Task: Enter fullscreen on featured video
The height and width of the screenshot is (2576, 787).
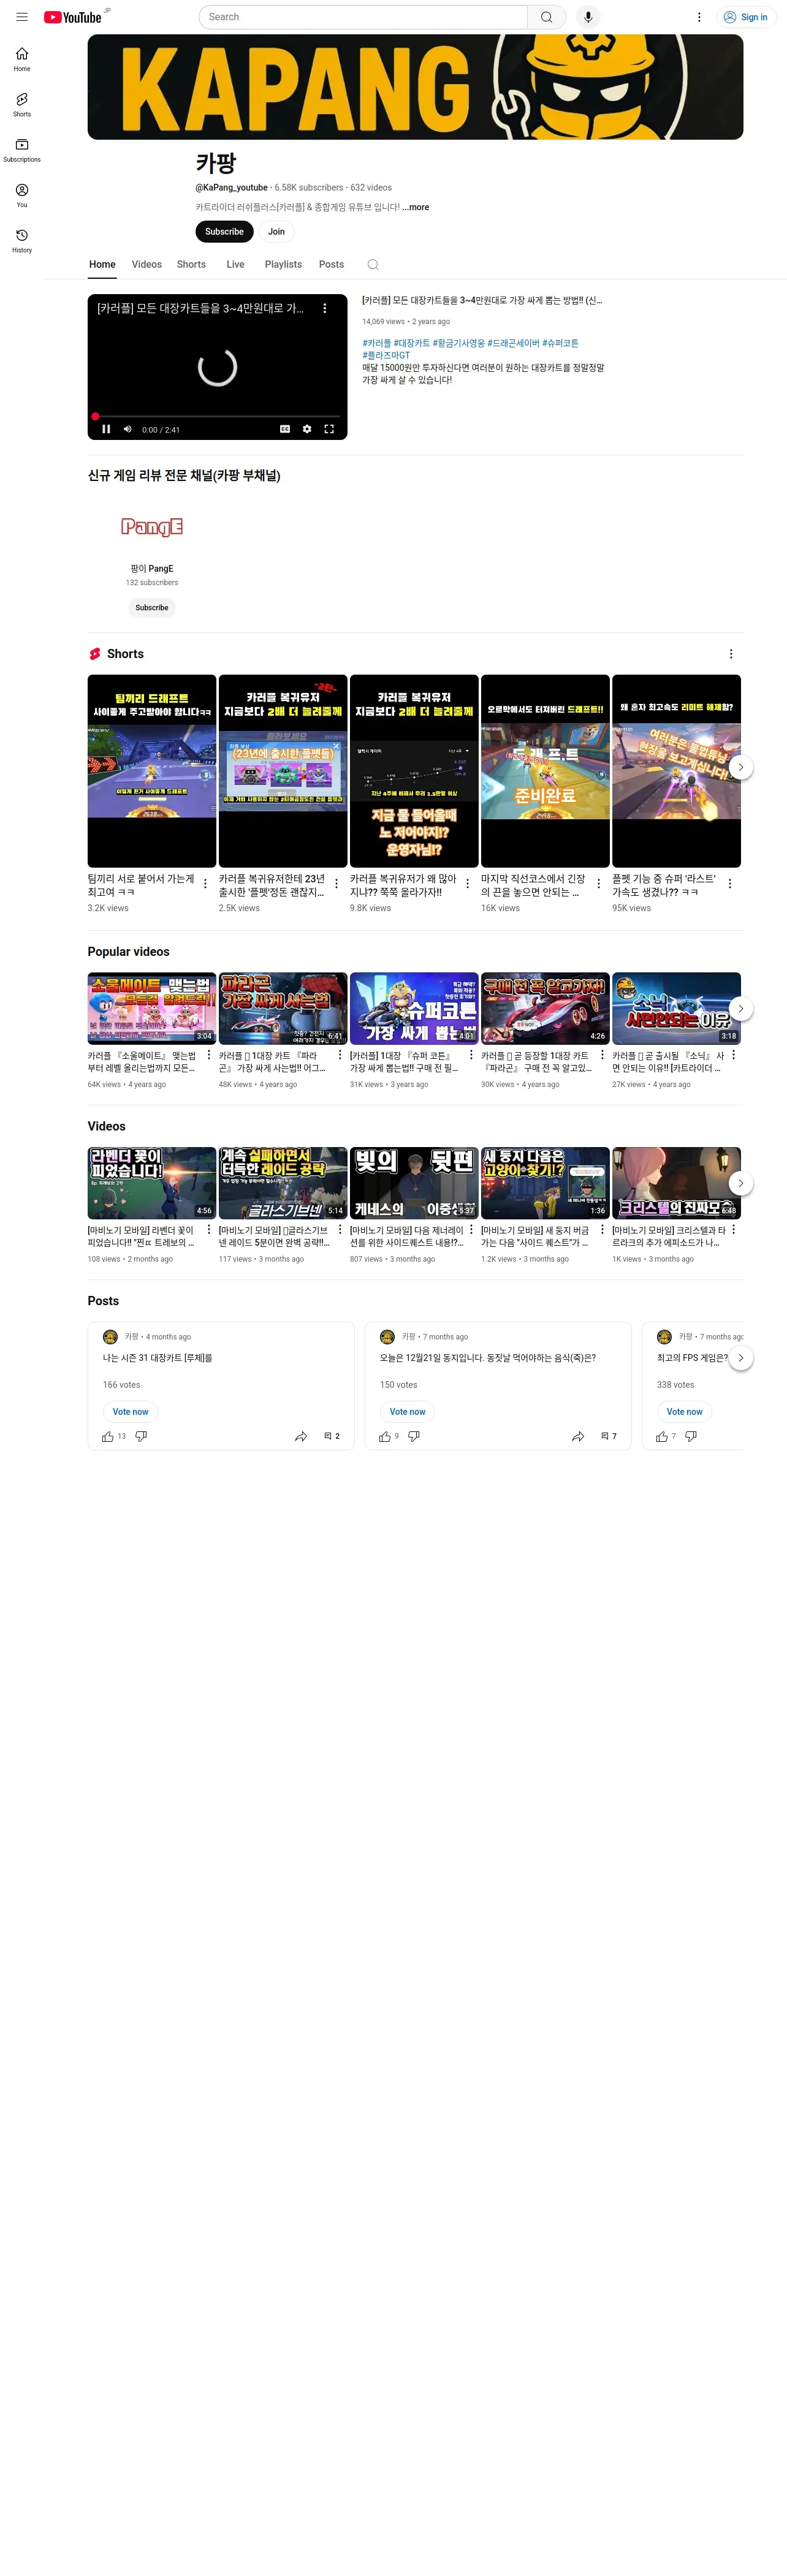Action: 328,429
